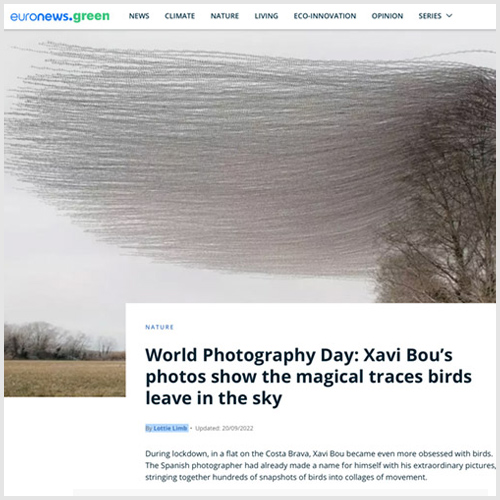
Task: Select NATURE in the top navigation
Action: point(225,16)
